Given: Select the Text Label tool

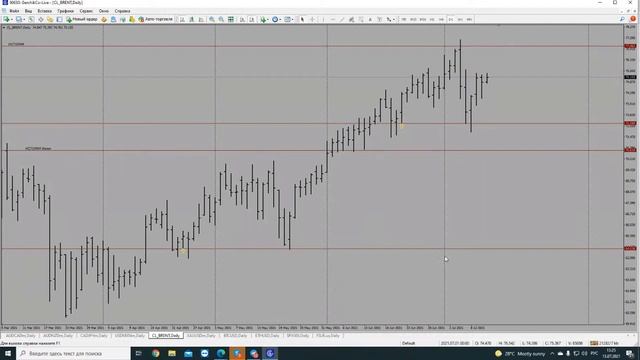Looking at the screenshot, I should 380,19.
